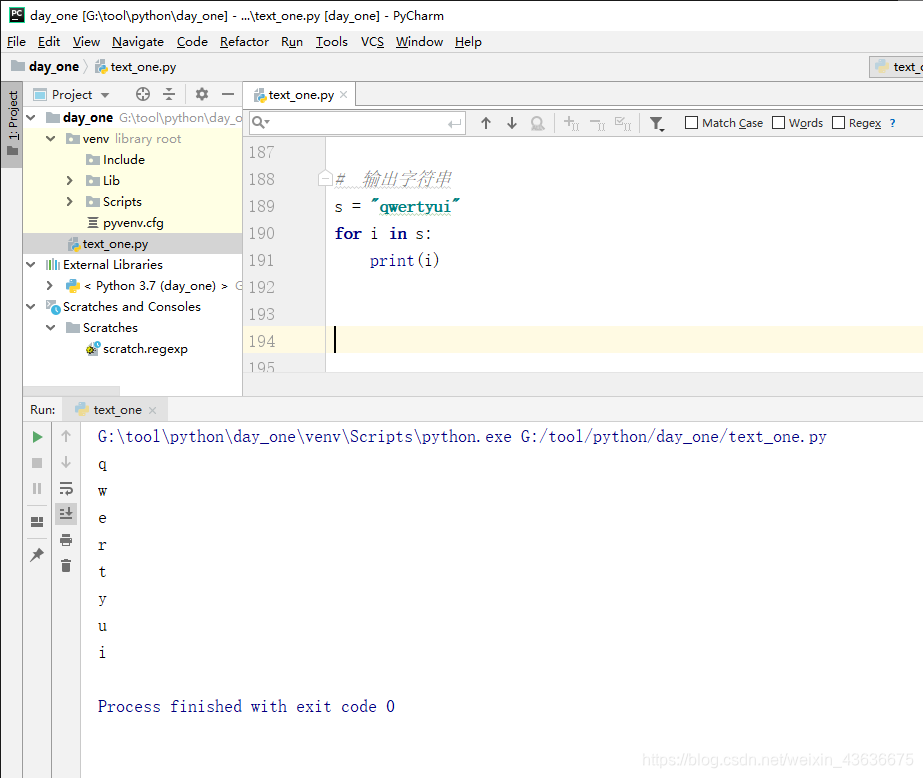Click Unselect Occurrence icon in search bar
The height and width of the screenshot is (778, 923).
pos(597,124)
